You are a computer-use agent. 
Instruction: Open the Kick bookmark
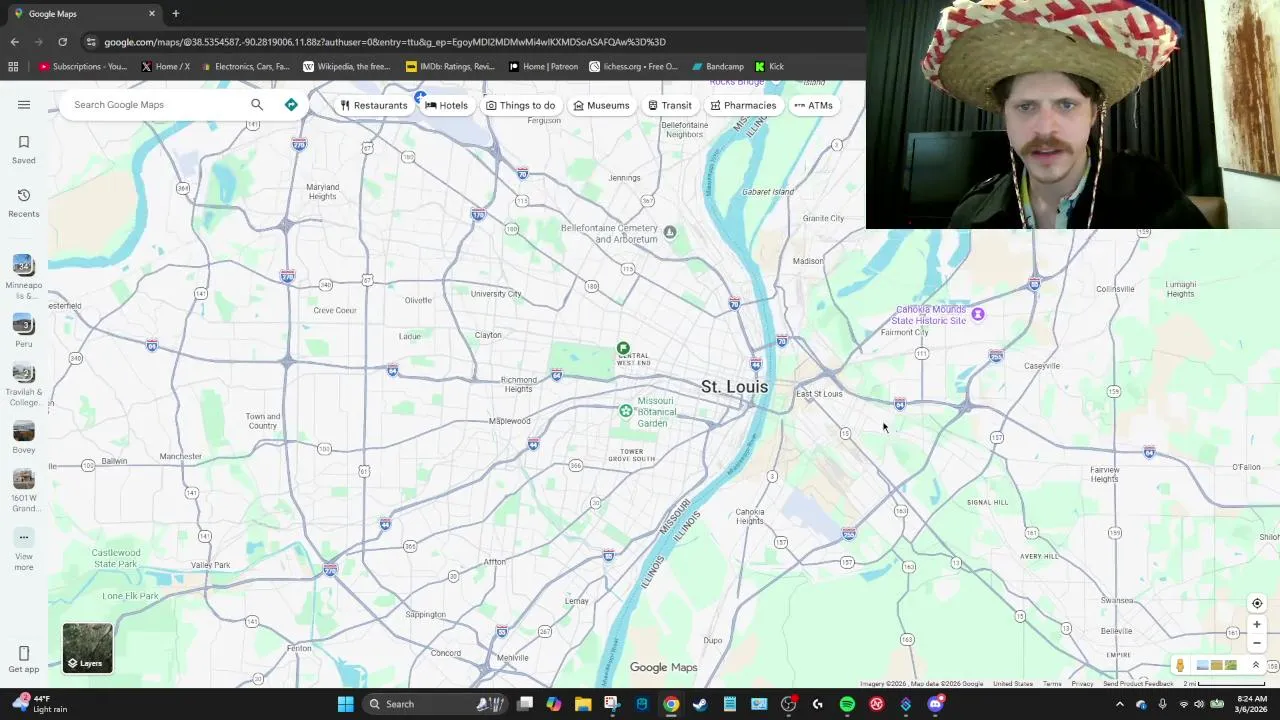click(x=769, y=67)
